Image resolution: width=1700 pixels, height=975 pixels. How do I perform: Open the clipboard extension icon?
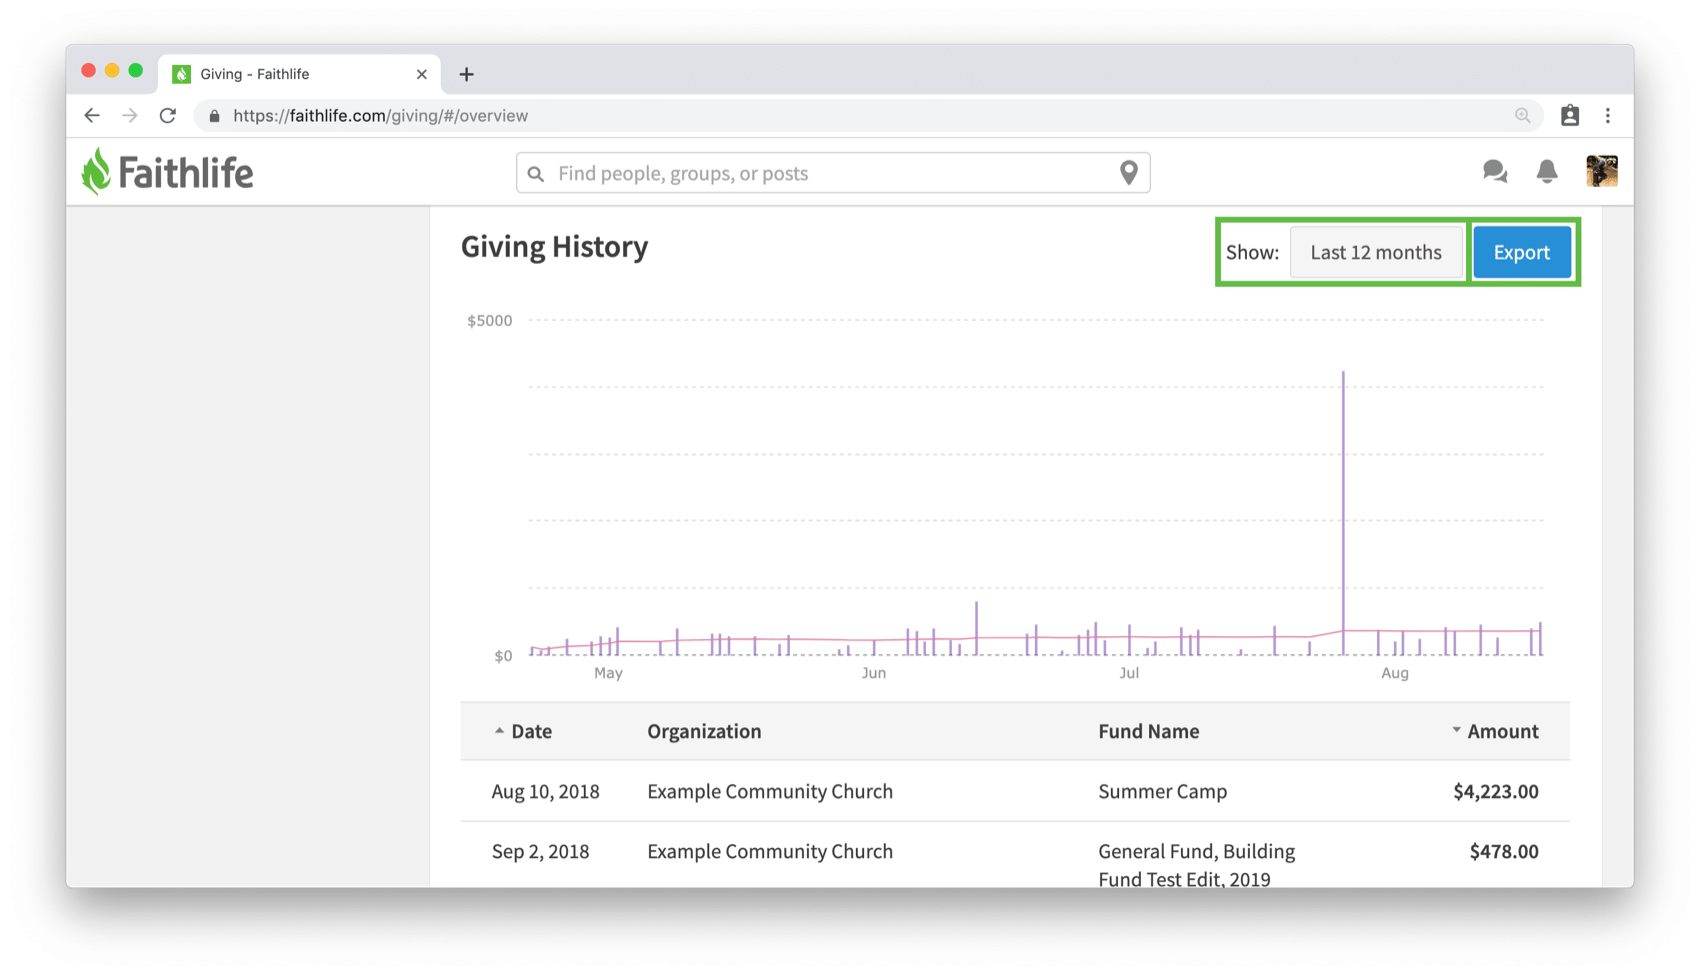point(1570,116)
